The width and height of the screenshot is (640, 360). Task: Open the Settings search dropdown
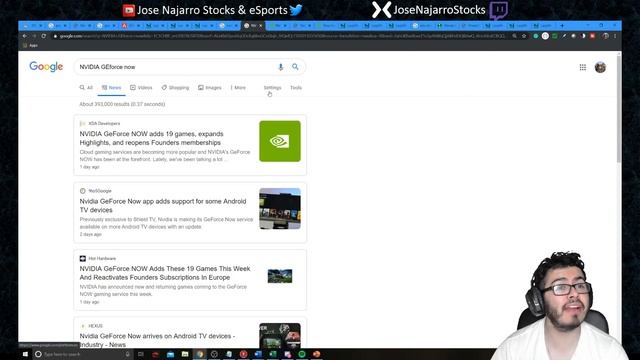point(272,88)
